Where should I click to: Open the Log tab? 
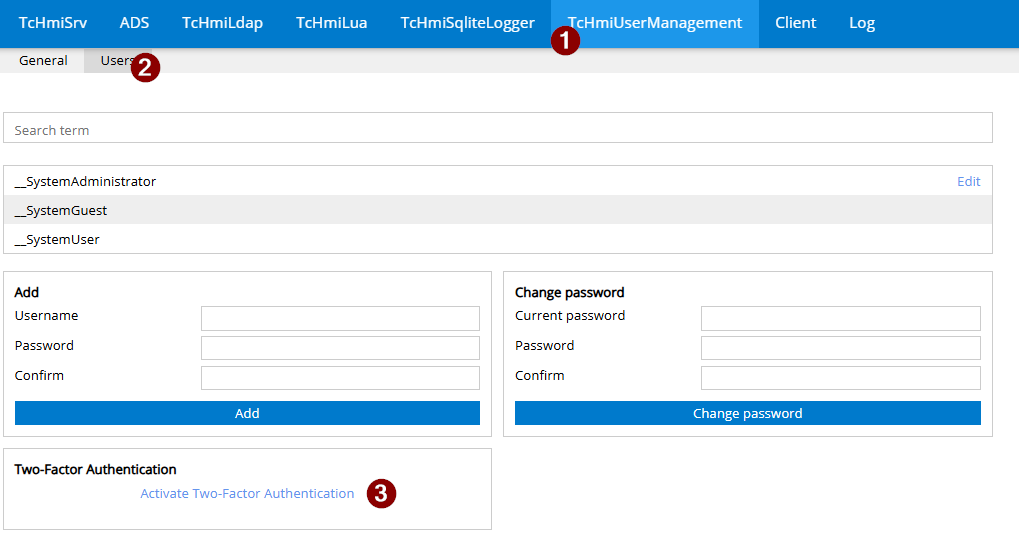(862, 23)
